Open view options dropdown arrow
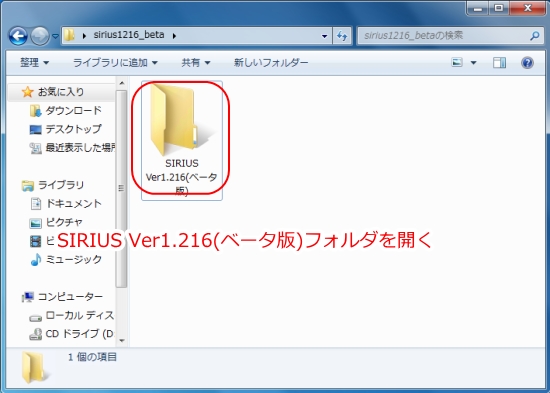This screenshot has height=393, width=550. (x=474, y=63)
